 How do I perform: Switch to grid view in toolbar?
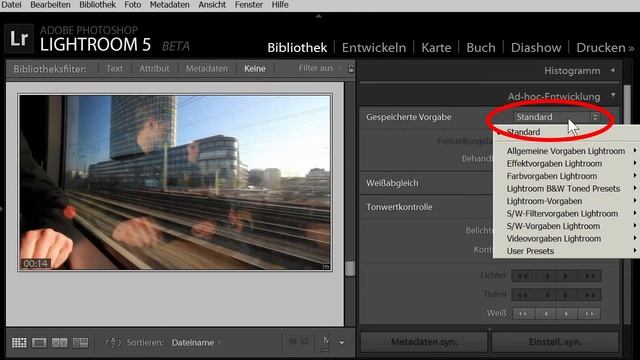coord(19,342)
